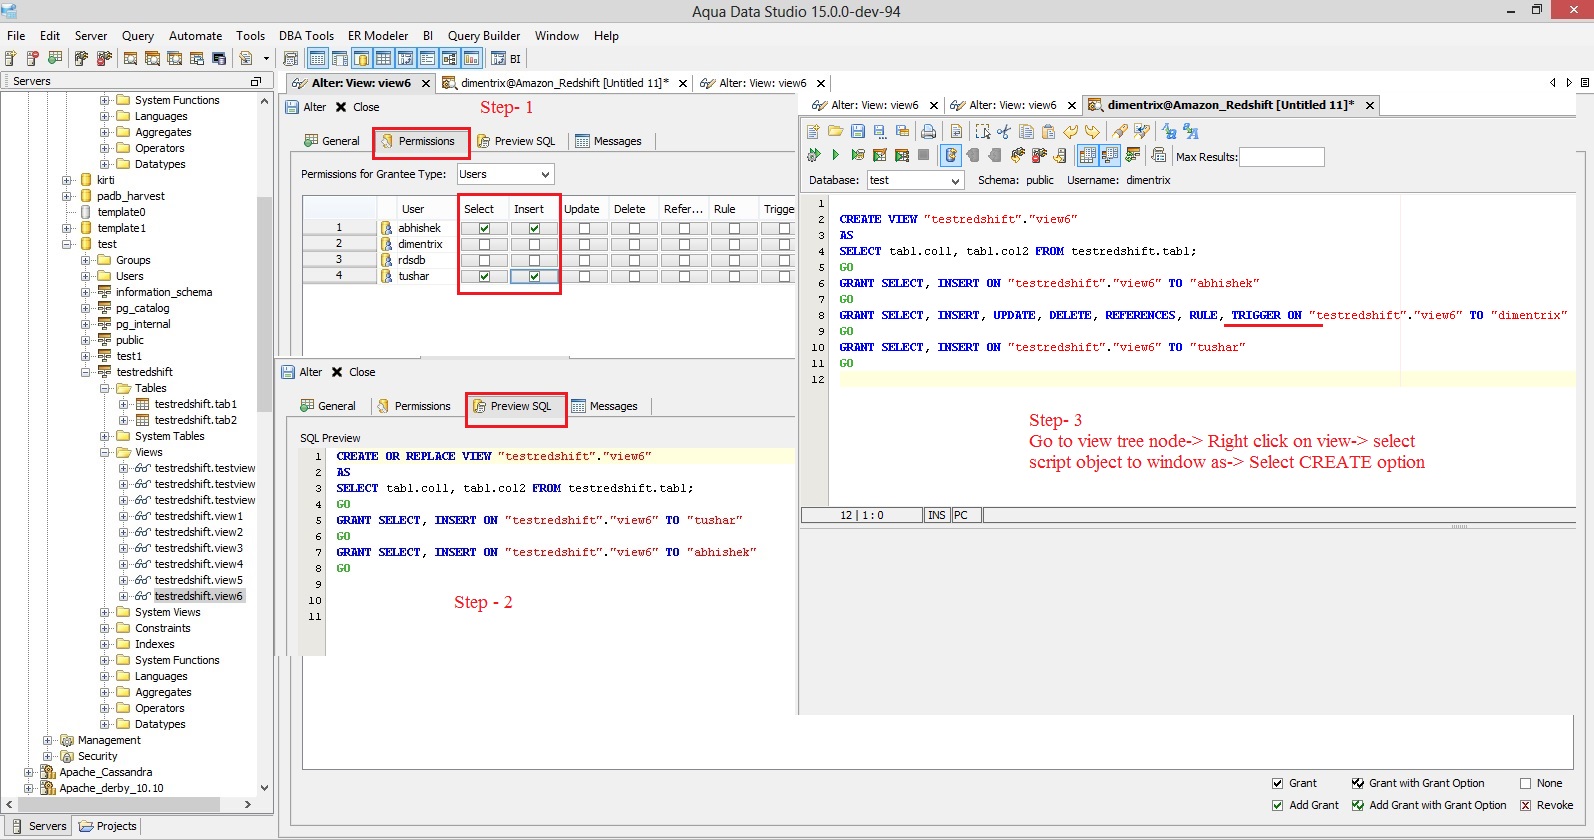Expand the padb_harvest database node
Screen dimensions: 1594x840
click(67, 196)
